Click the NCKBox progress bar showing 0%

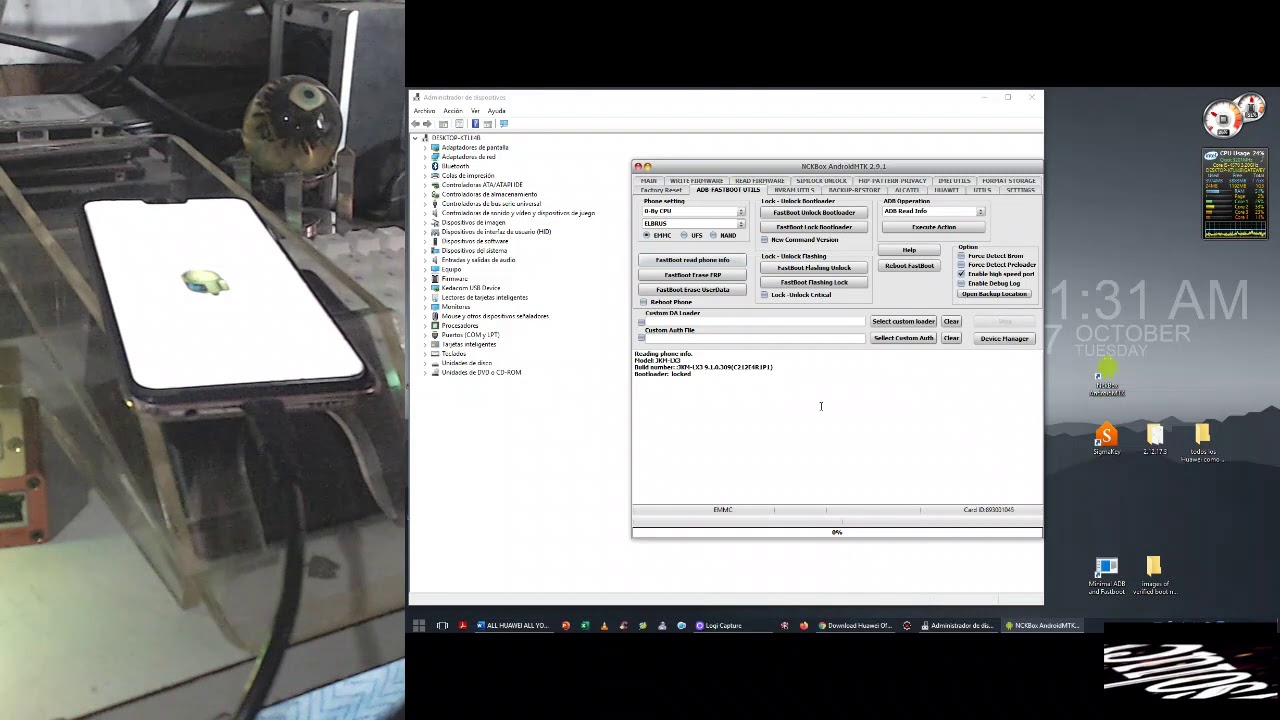(x=837, y=532)
